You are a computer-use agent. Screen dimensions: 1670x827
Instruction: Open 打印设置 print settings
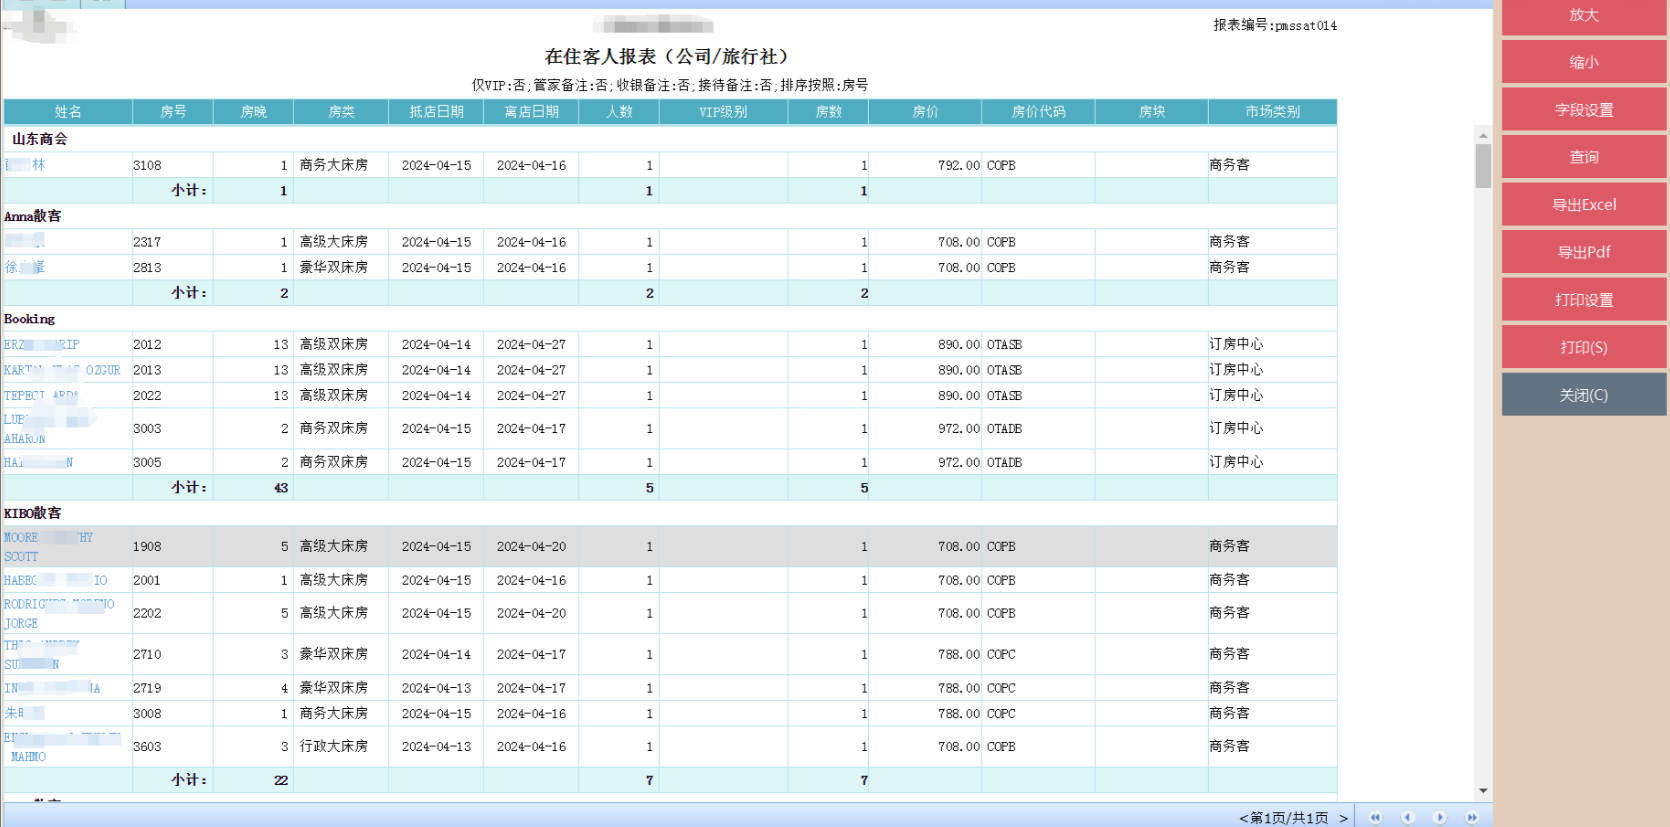[1583, 300]
